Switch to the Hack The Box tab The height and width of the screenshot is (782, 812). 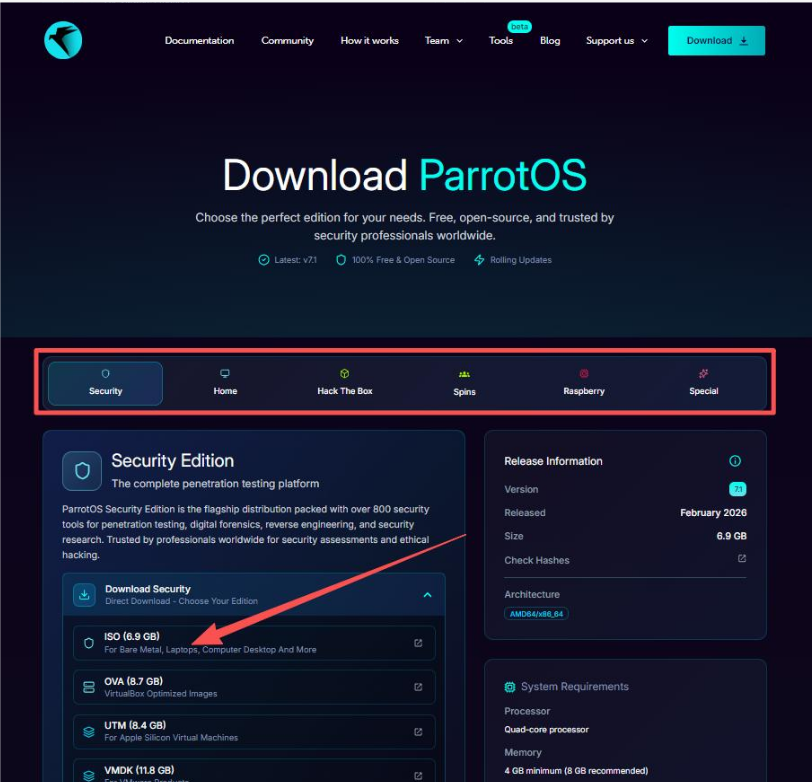(x=345, y=383)
